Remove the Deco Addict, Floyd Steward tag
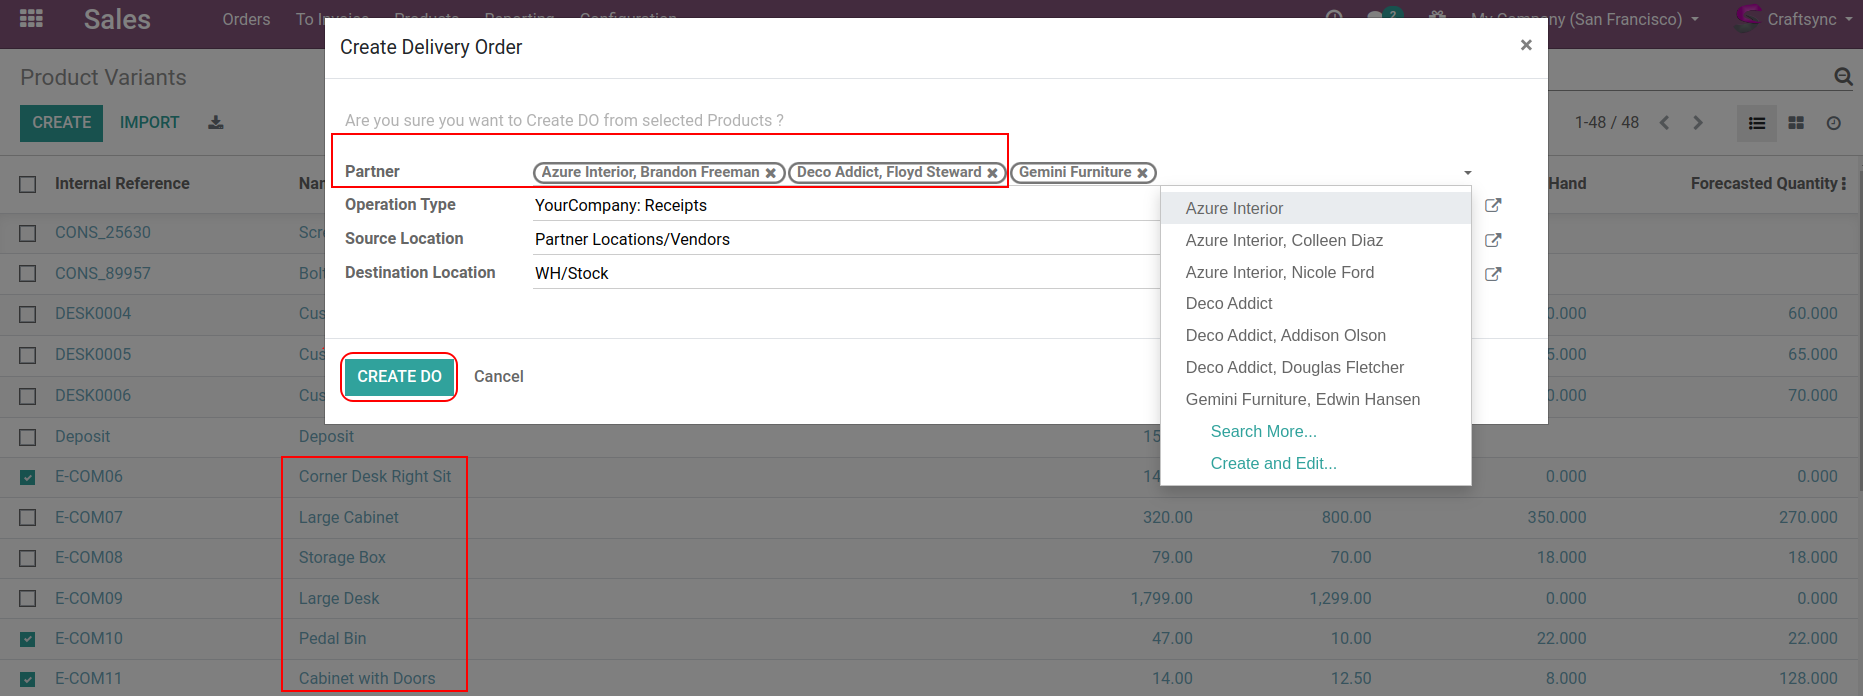 click(x=992, y=173)
